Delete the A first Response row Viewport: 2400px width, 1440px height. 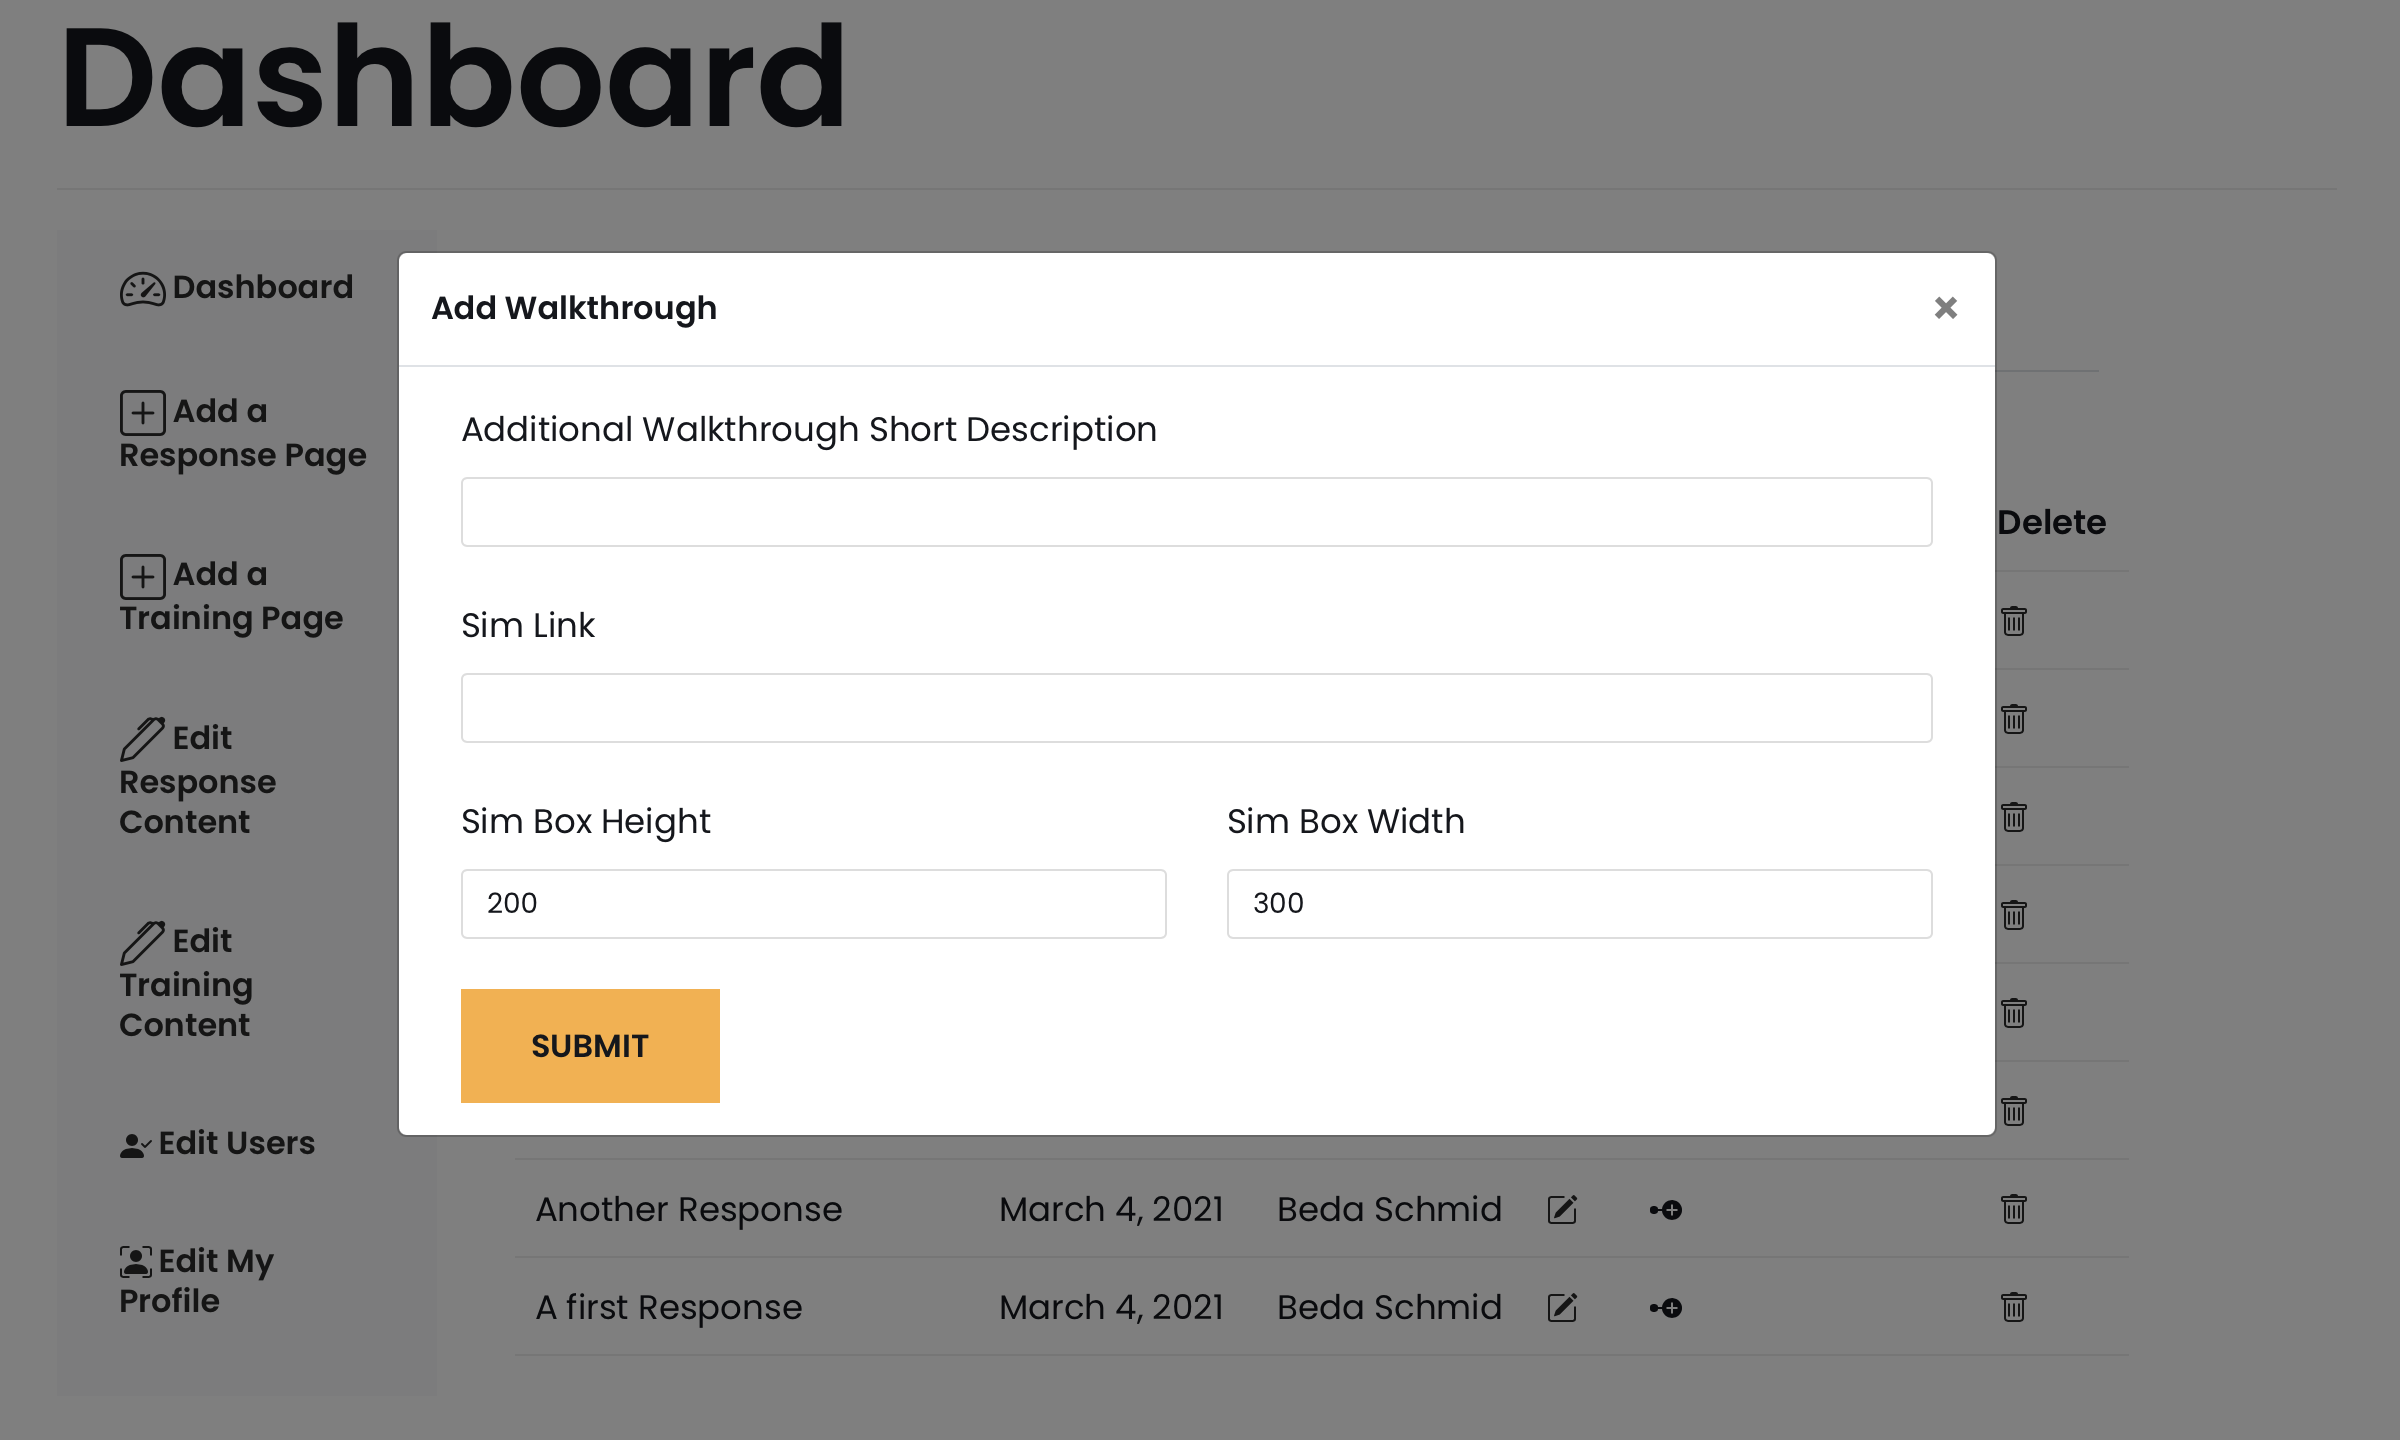2014,1307
